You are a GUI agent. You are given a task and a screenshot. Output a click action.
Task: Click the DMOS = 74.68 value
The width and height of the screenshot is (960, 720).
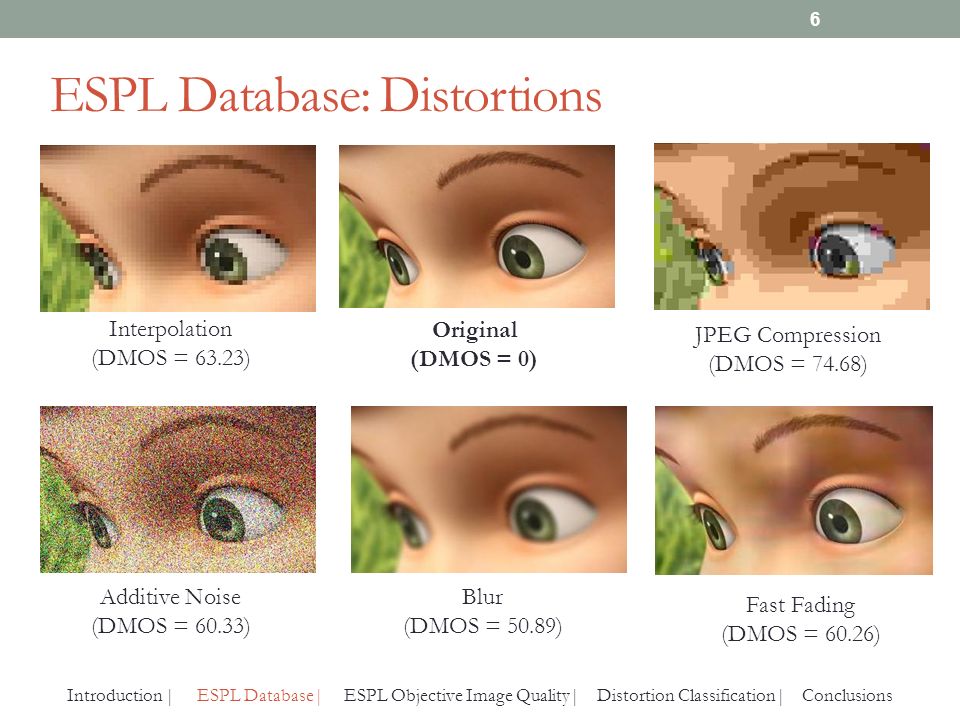point(788,364)
